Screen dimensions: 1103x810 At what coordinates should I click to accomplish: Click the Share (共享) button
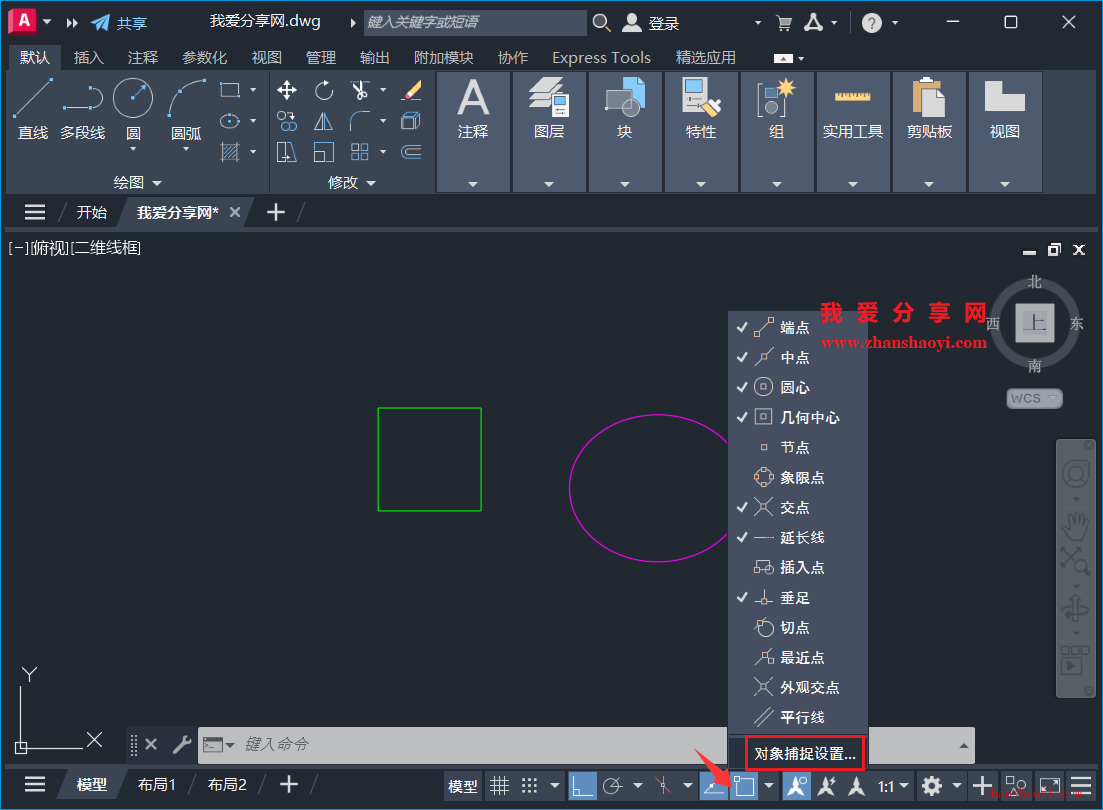point(119,23)
